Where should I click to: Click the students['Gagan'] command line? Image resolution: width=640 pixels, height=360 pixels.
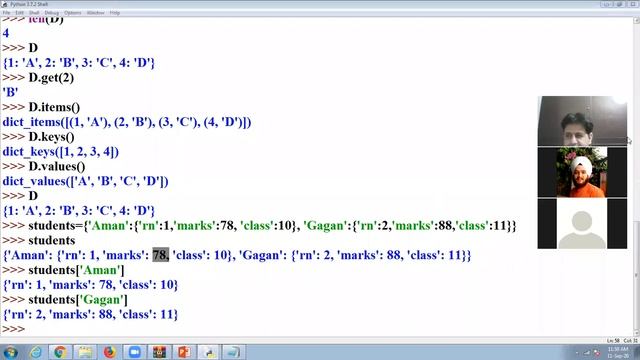[64, 300]
